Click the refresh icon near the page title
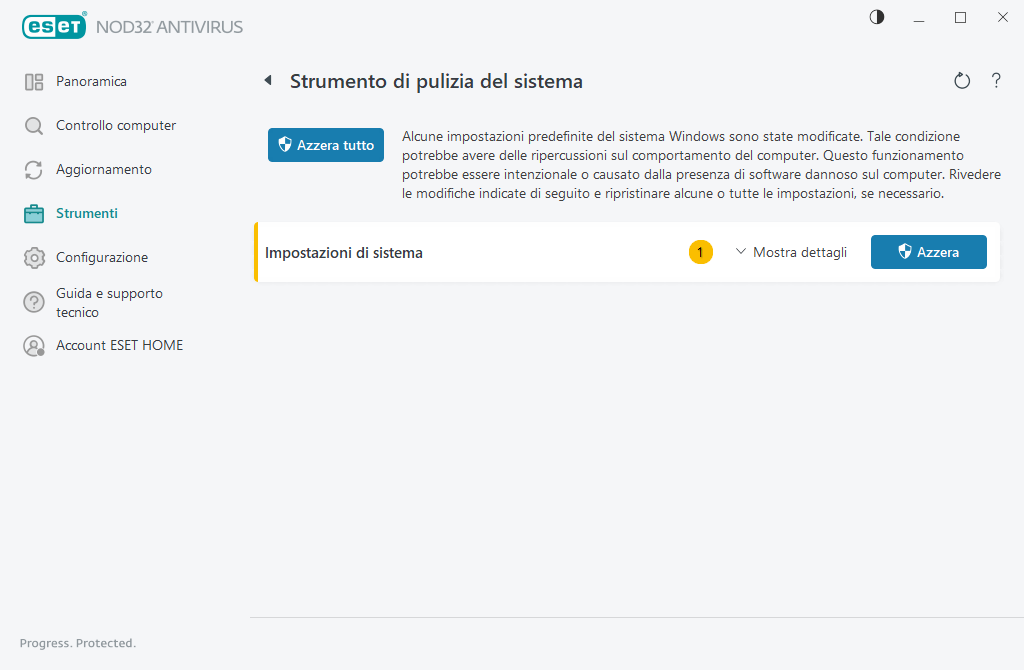Viewport: 1024px width, 670px height. pos(962,80)
